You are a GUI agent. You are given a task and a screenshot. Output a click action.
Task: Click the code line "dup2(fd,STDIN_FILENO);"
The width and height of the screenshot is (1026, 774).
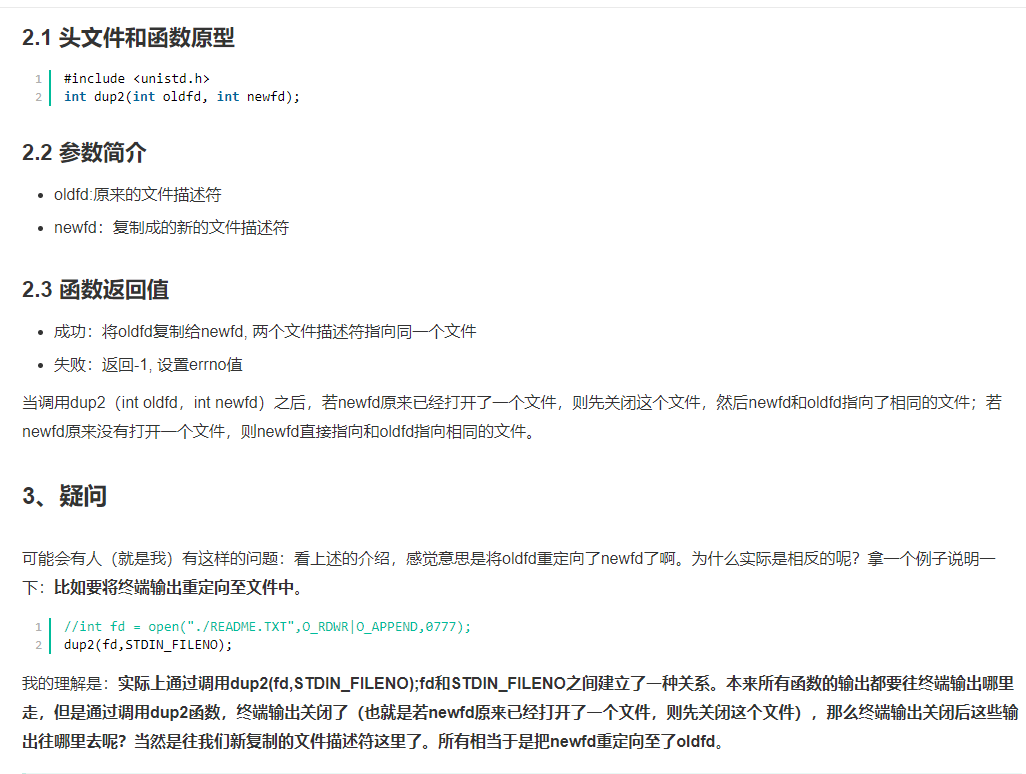(148, 645)
